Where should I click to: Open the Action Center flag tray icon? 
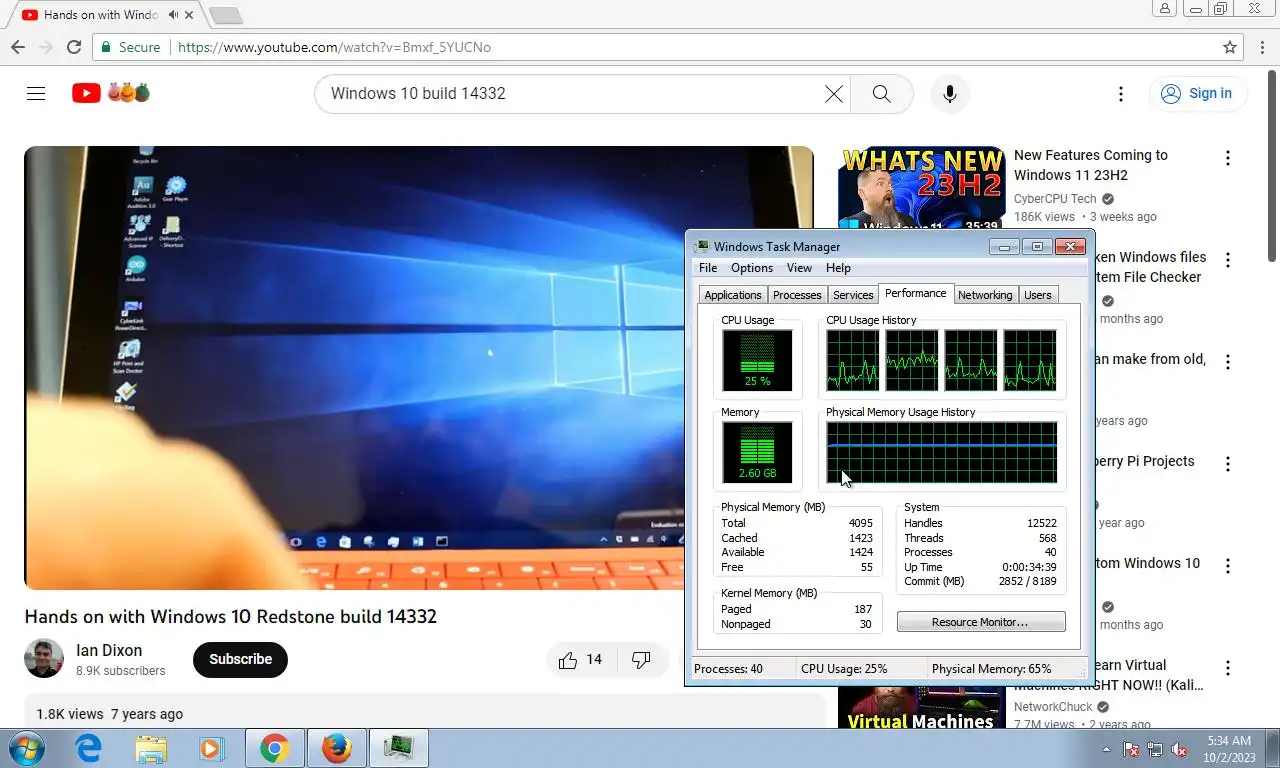point(1131,749)
